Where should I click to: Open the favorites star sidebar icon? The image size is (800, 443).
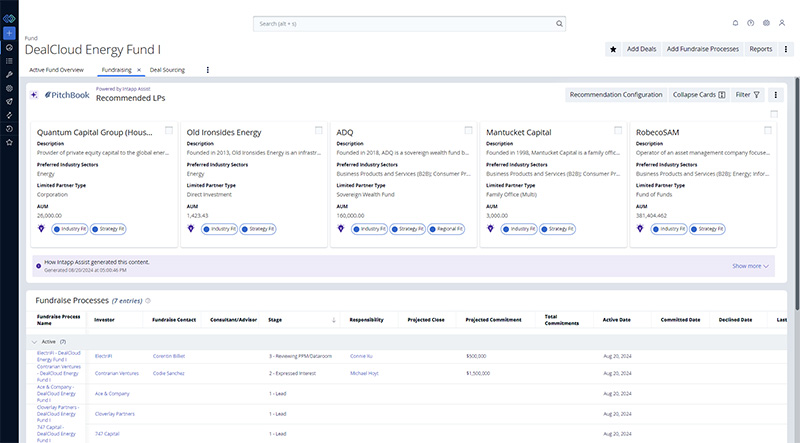[9, 142]
